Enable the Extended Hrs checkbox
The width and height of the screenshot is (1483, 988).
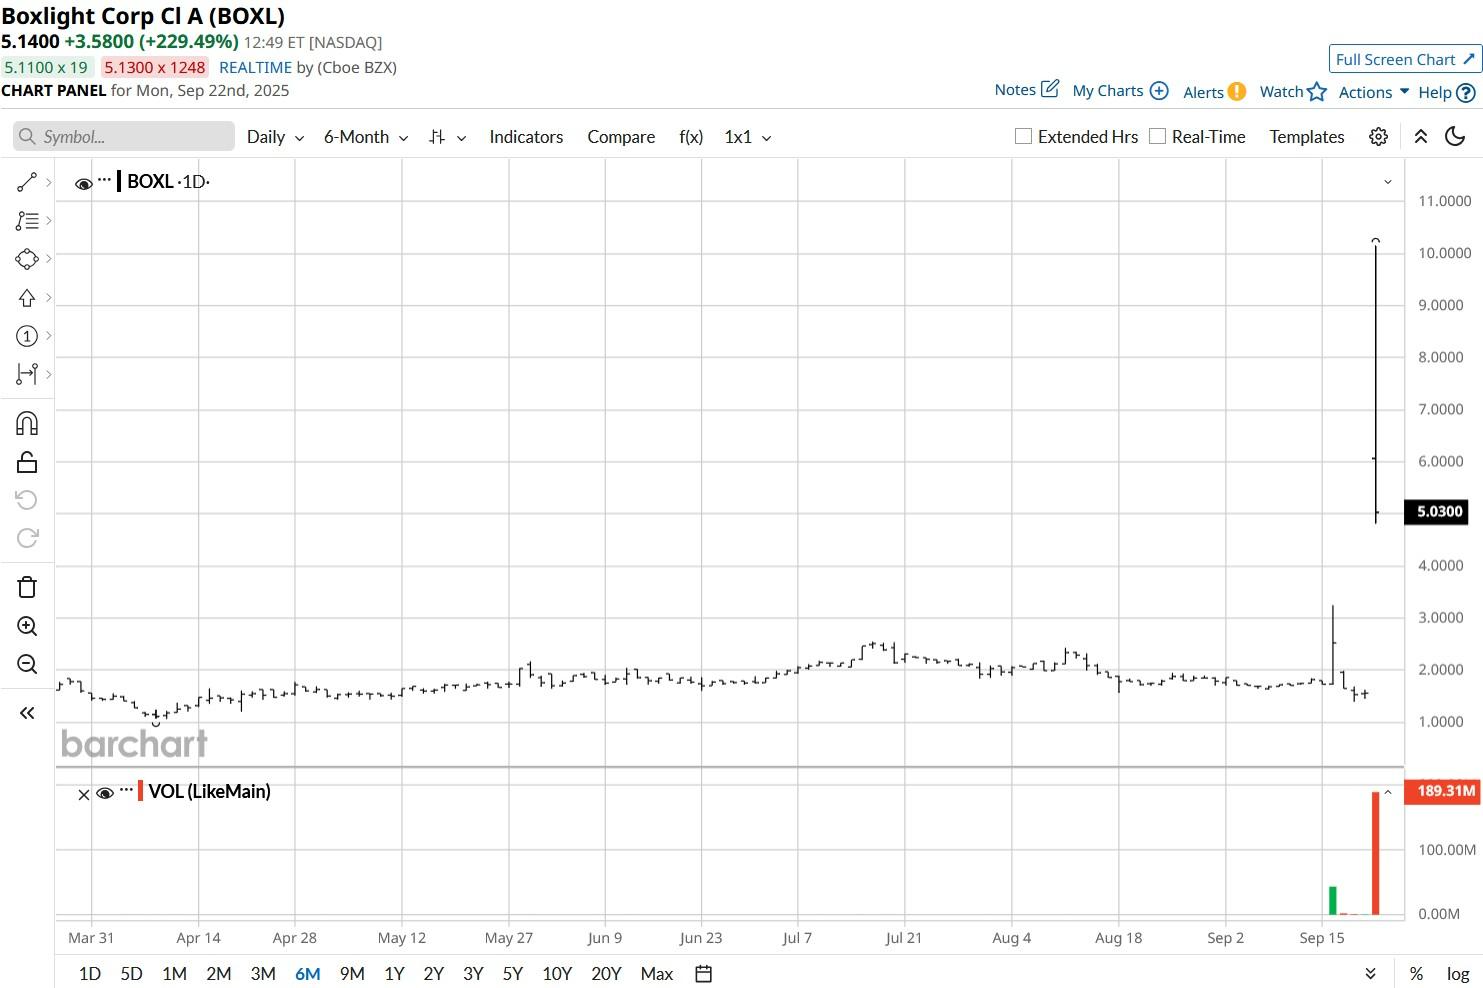coord(1023,136)
